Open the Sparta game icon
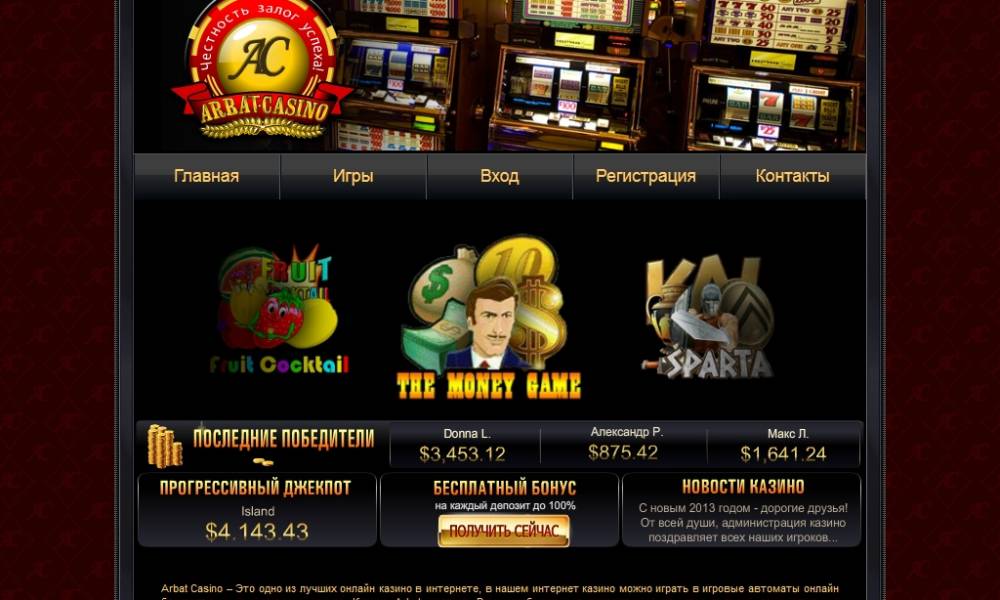 708,317
